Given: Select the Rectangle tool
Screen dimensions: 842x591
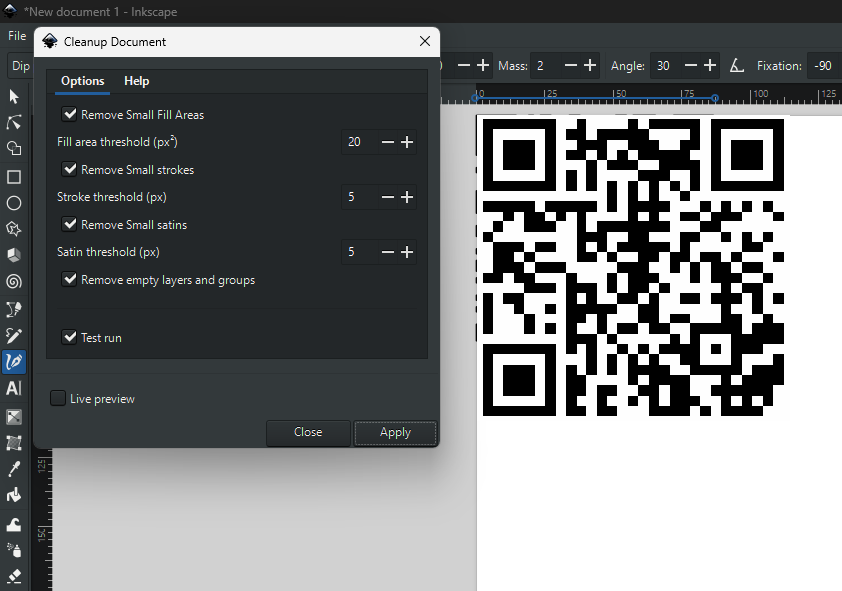Looking at the screenshot, I should pos(14,177).
